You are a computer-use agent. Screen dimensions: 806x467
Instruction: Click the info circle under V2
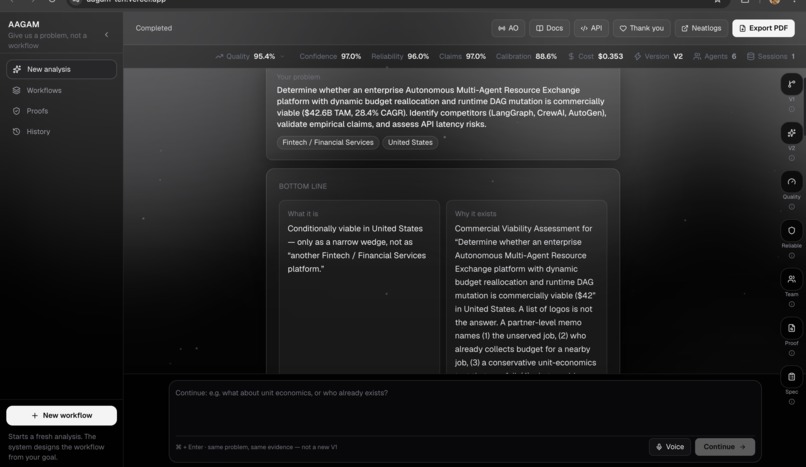pos(792,158)
